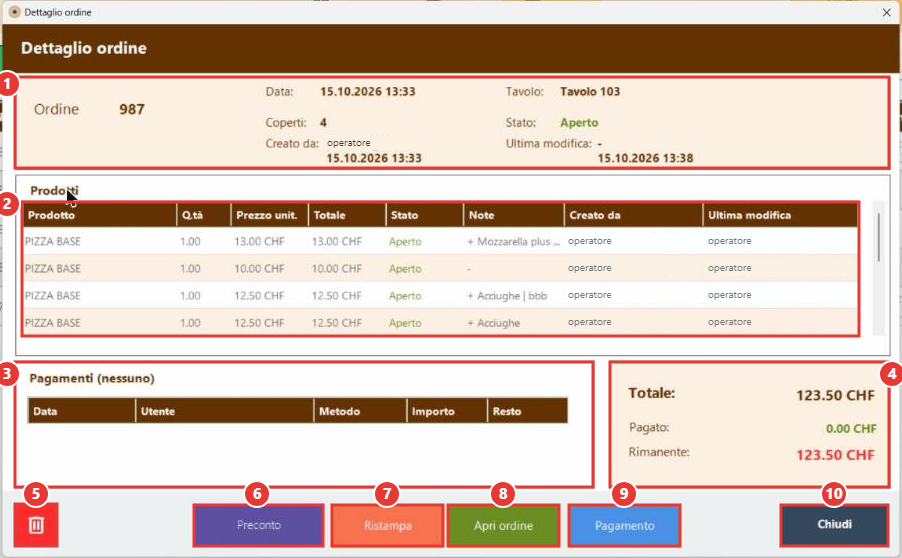Click the Preconto button

point(258,525)
